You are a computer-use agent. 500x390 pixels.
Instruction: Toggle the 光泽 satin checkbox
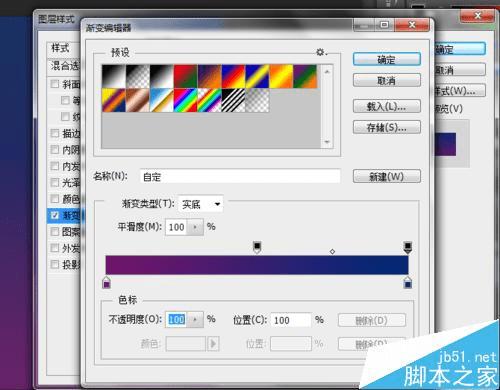(x=55, y=182)
